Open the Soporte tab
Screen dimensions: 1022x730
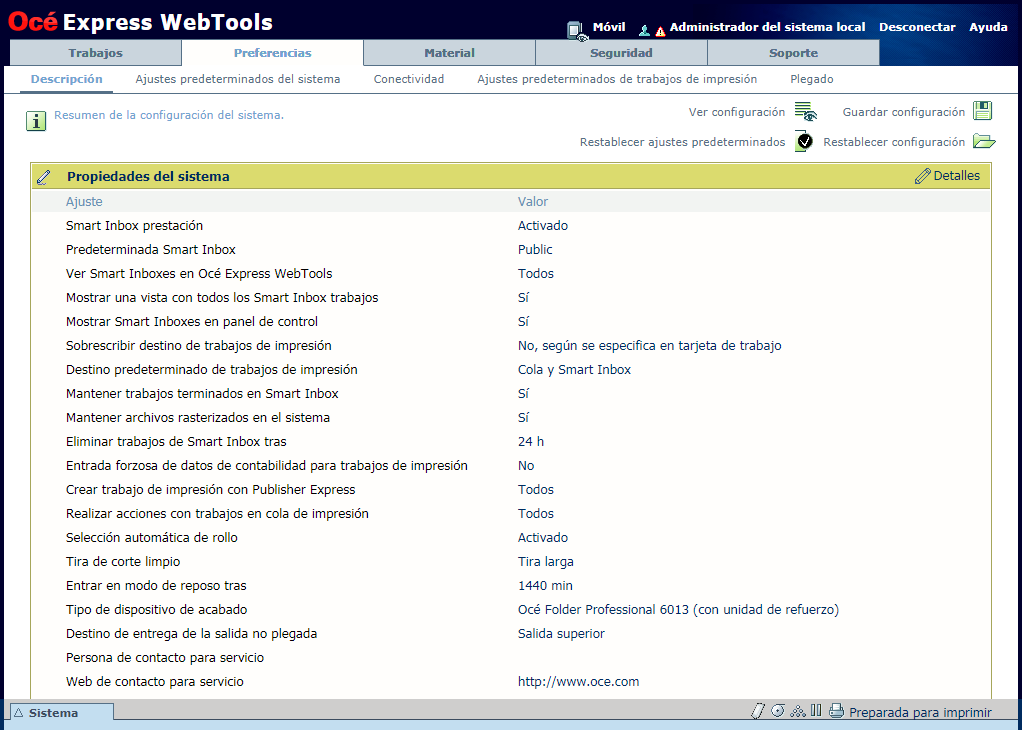click(793, 53)
